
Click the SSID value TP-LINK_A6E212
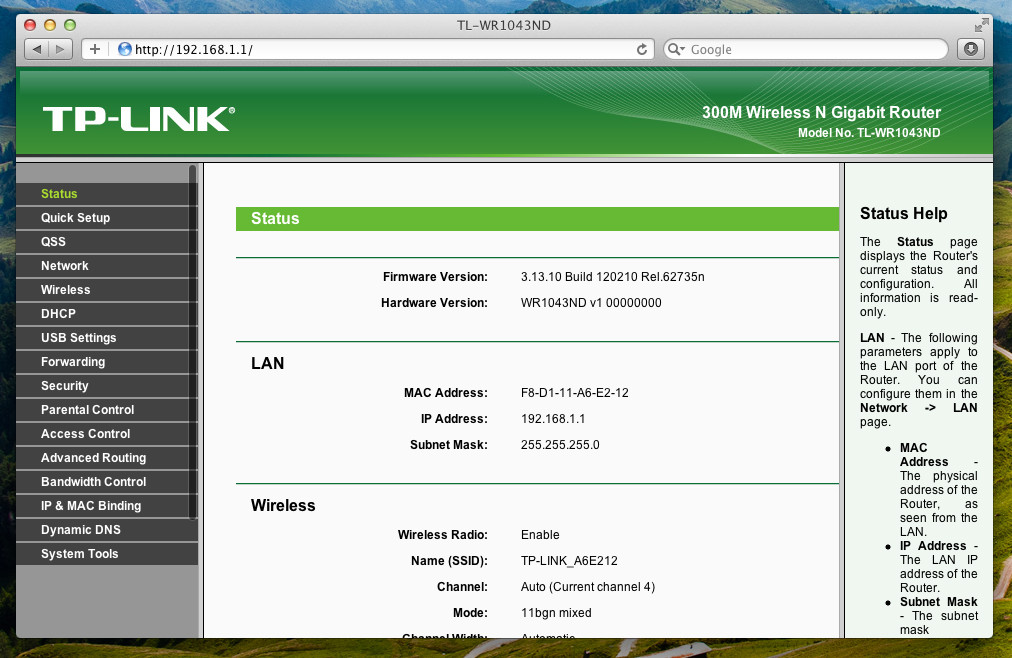[x=569, y=561]
